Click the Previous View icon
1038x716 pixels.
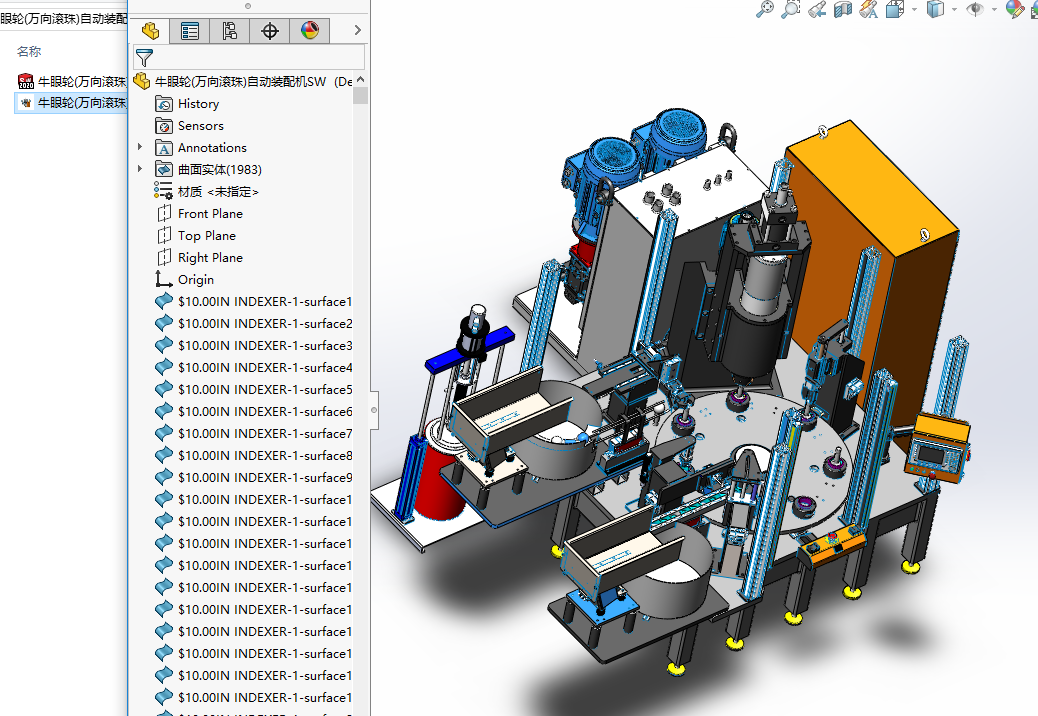(817, 9)
